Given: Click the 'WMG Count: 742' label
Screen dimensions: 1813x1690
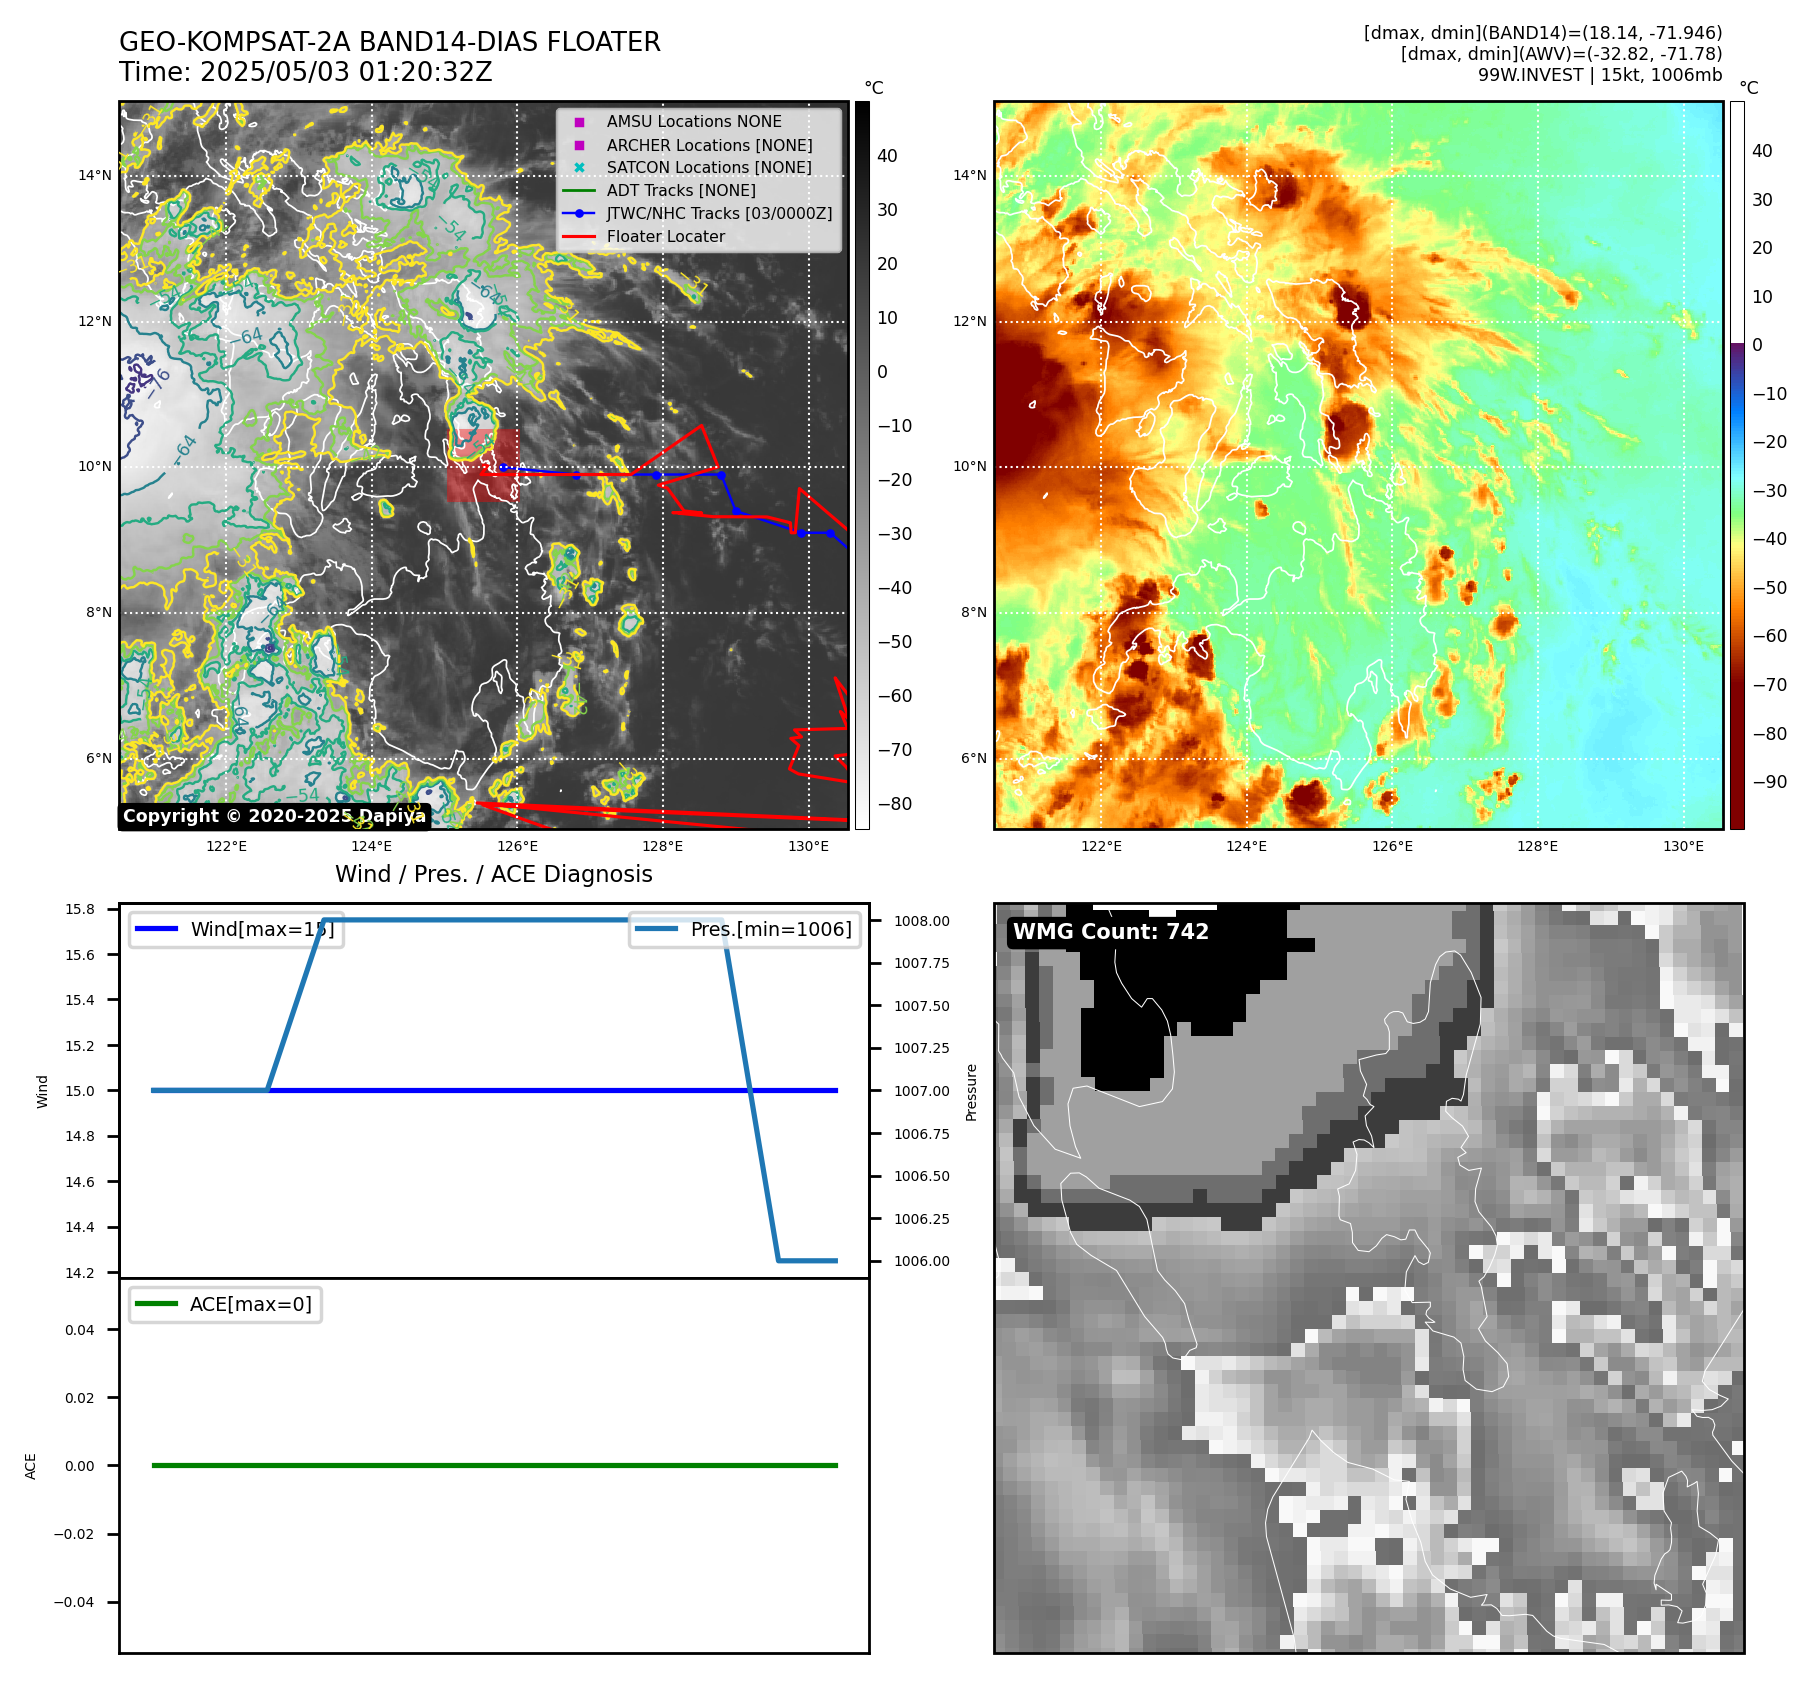Looking at the screenshot, I should [1111, 931].
